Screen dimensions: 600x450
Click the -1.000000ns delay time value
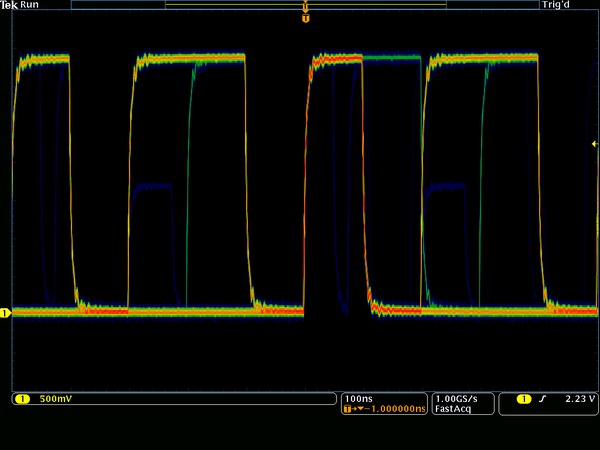point(391,409)
